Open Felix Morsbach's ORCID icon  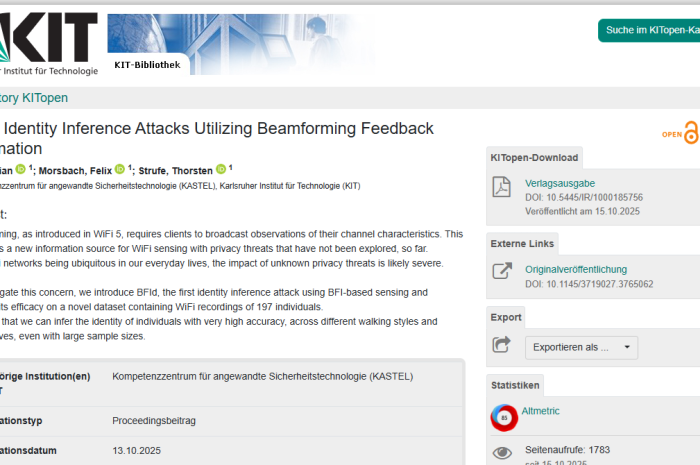[120, 170]
